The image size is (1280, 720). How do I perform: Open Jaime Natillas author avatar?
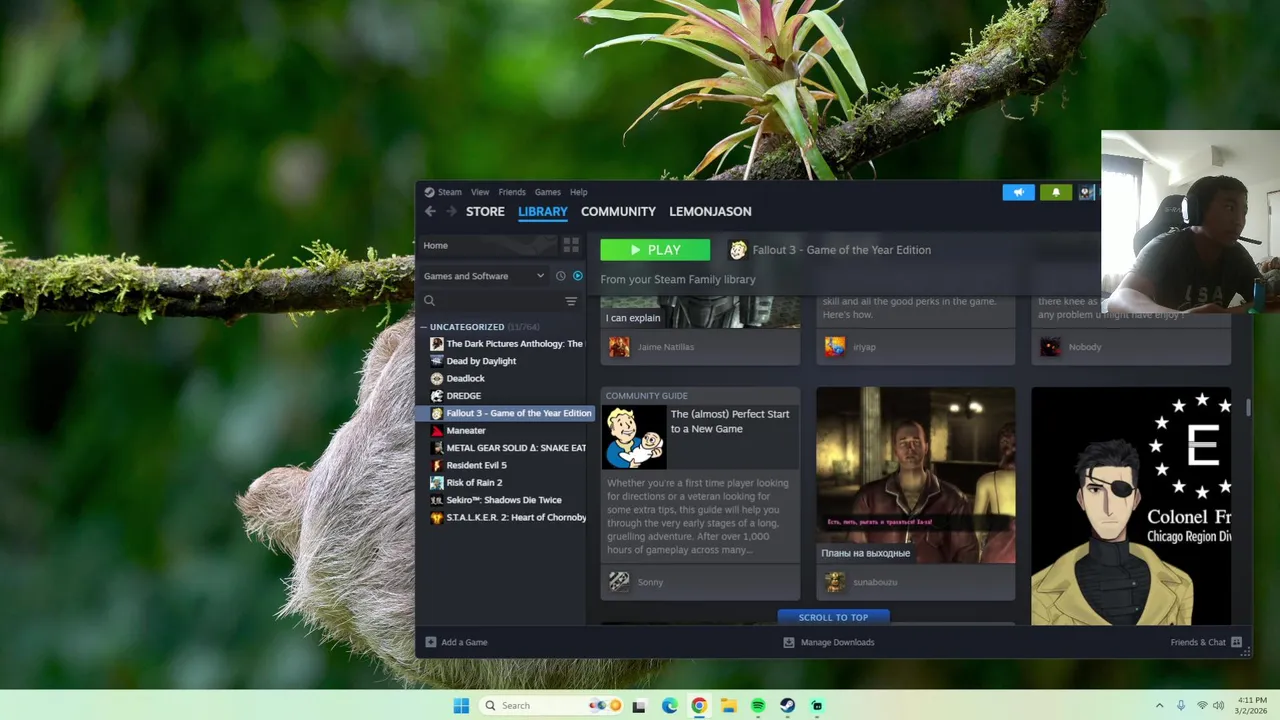pyautogui.click(x=619, y=347)
